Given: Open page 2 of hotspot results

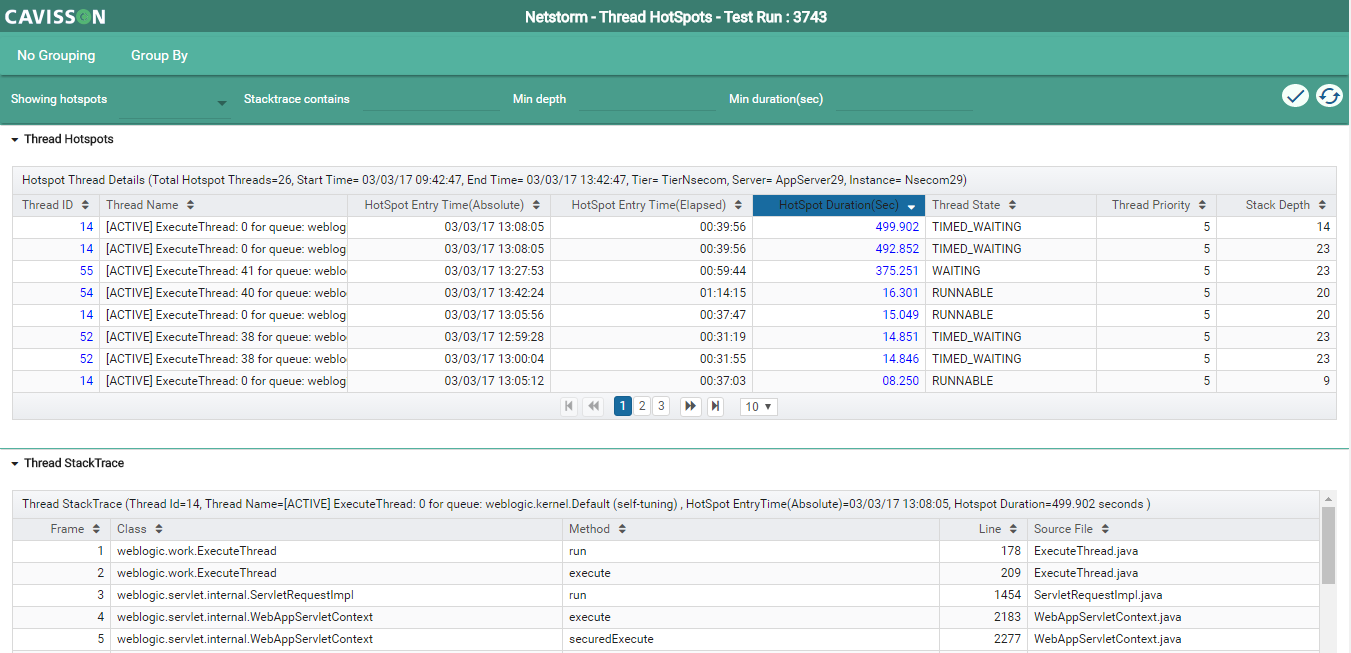Looking at the screenshot, I should tap(642, 406).
